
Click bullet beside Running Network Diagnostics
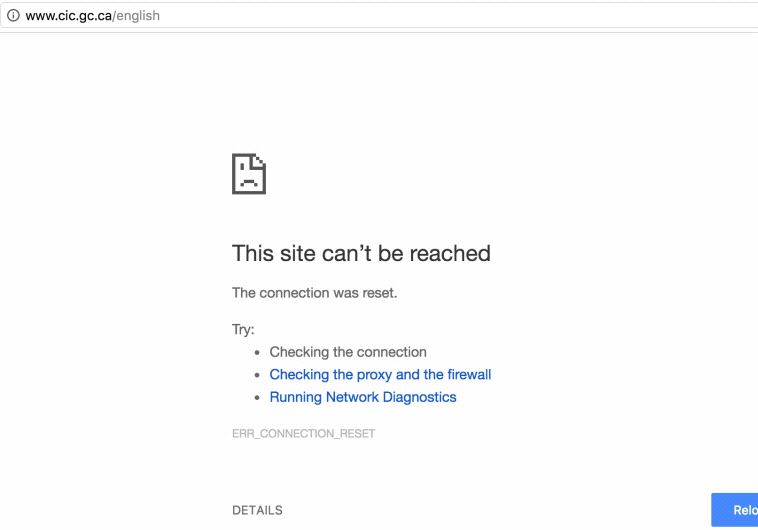click(x=258, y=398)
